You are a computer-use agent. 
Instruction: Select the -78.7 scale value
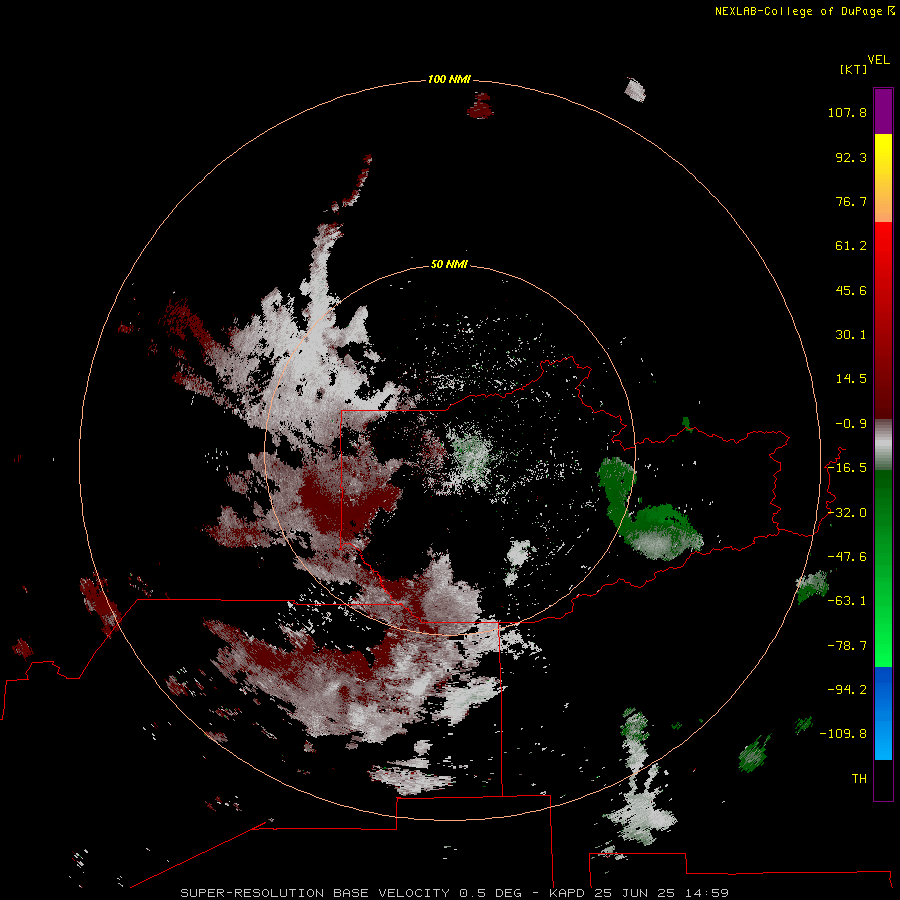click(x=847, y=646)
